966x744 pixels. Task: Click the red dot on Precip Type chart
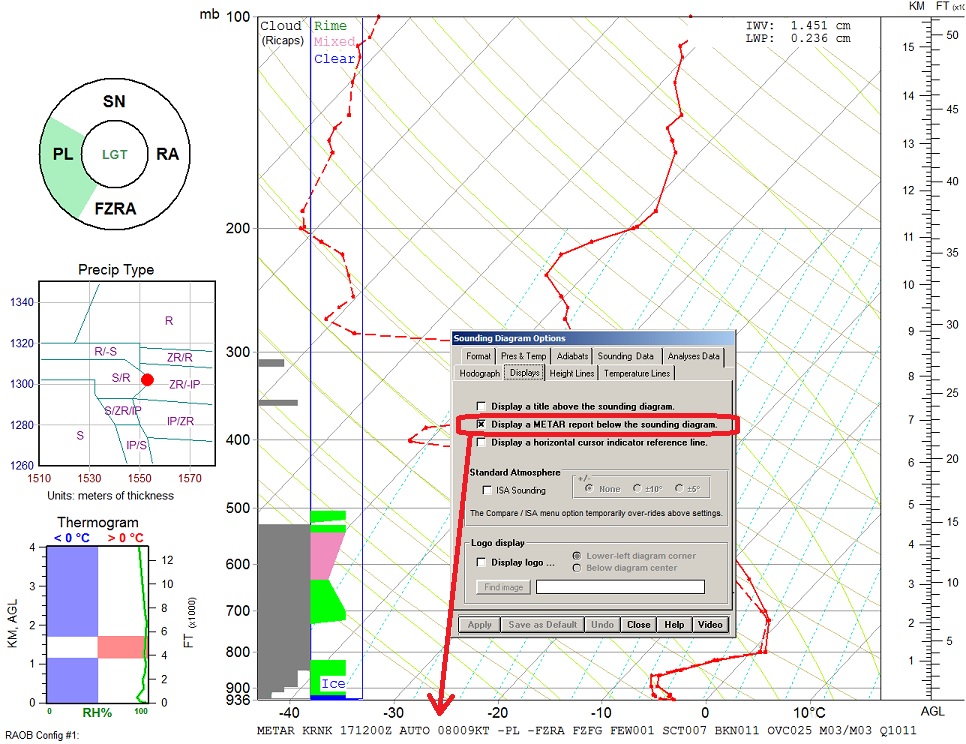pyautogui.click(x=147, y=379)
